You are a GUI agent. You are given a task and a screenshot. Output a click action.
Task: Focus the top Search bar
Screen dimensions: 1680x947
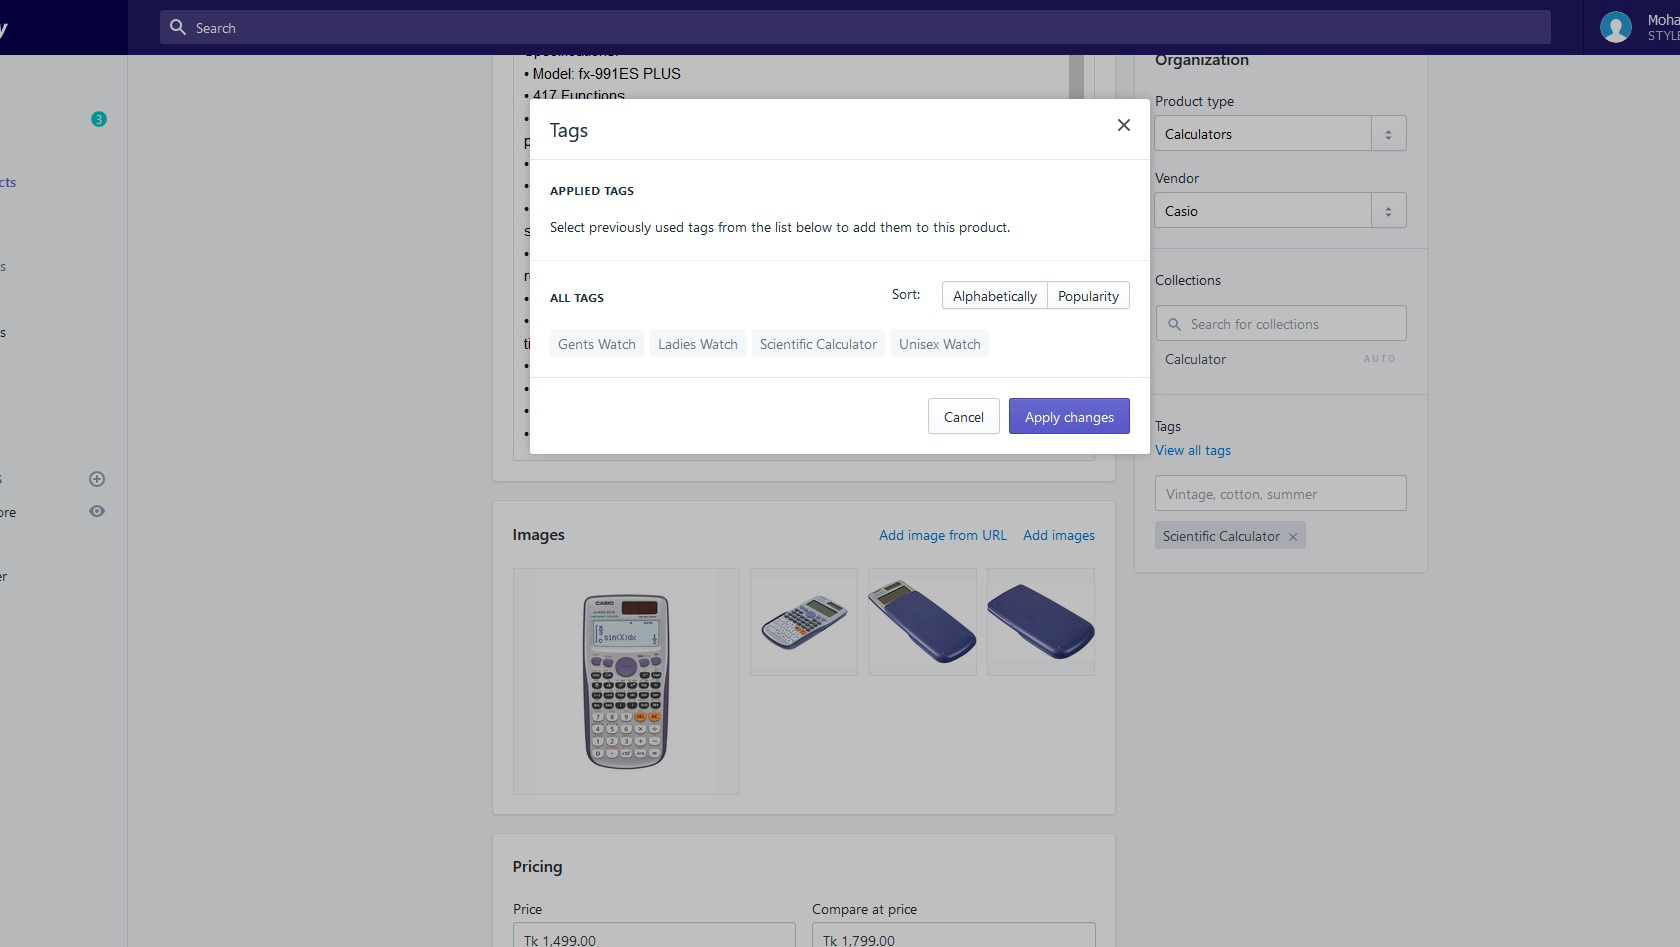[x=855, y=27]
